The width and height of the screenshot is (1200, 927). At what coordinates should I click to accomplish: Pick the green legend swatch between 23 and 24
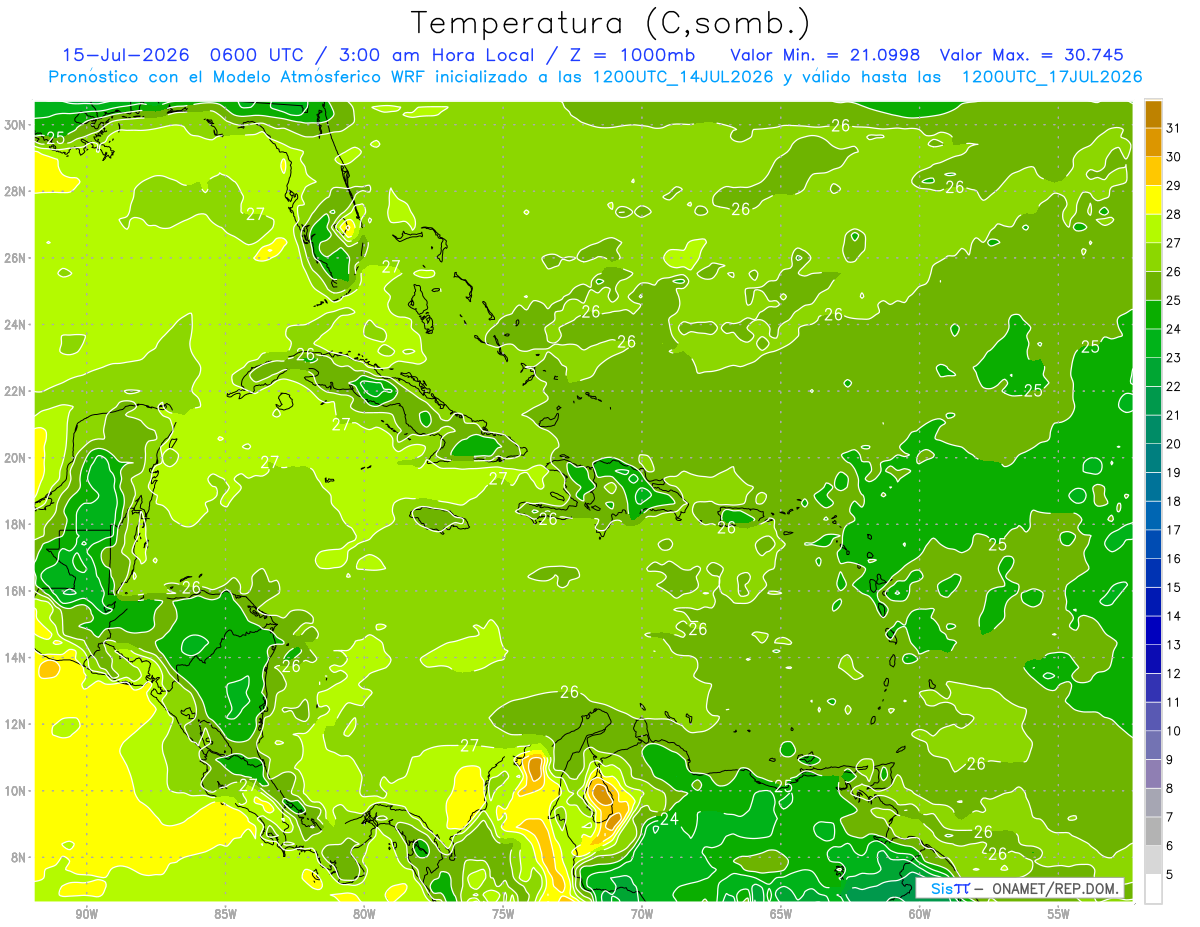pos(1153,343)
